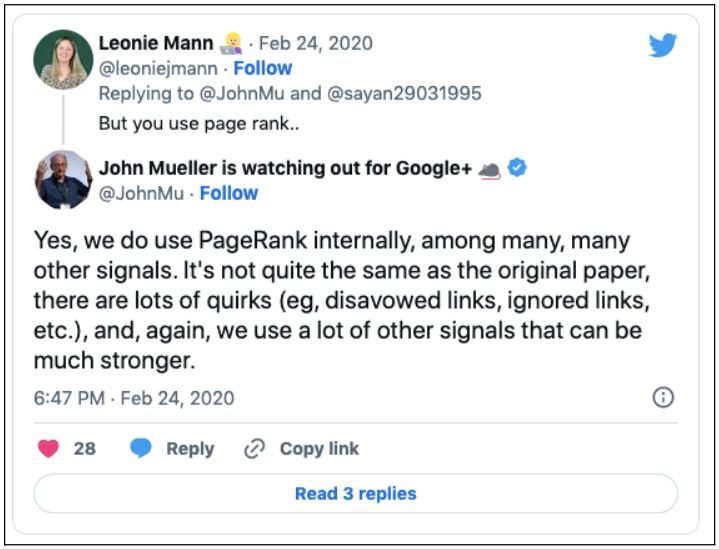Open John Mueller's profile picture

pyautogui.click(x=63, y=179)
